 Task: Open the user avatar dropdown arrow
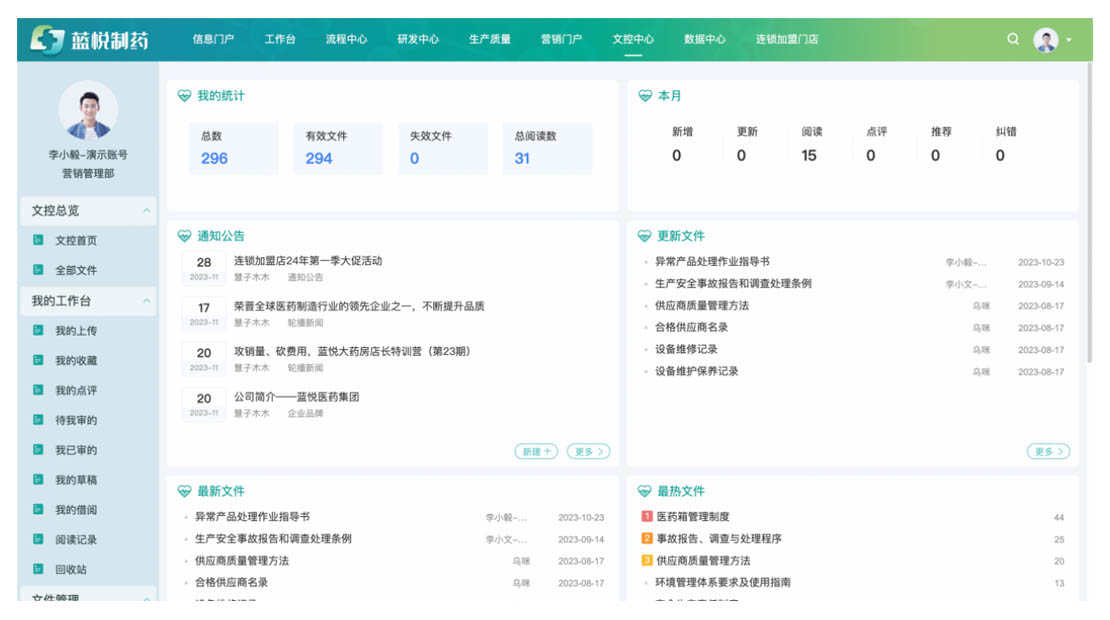point(1069,40)
